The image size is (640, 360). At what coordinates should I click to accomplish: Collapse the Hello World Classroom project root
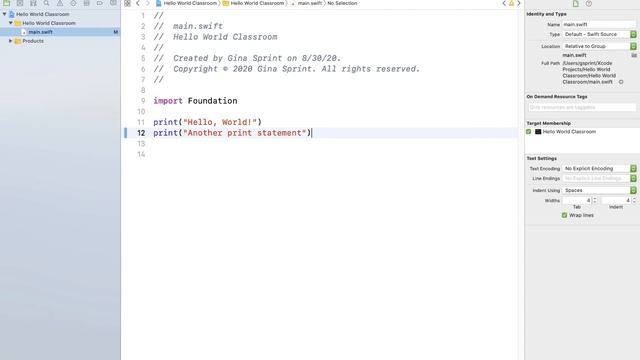[x=4, y=14]
